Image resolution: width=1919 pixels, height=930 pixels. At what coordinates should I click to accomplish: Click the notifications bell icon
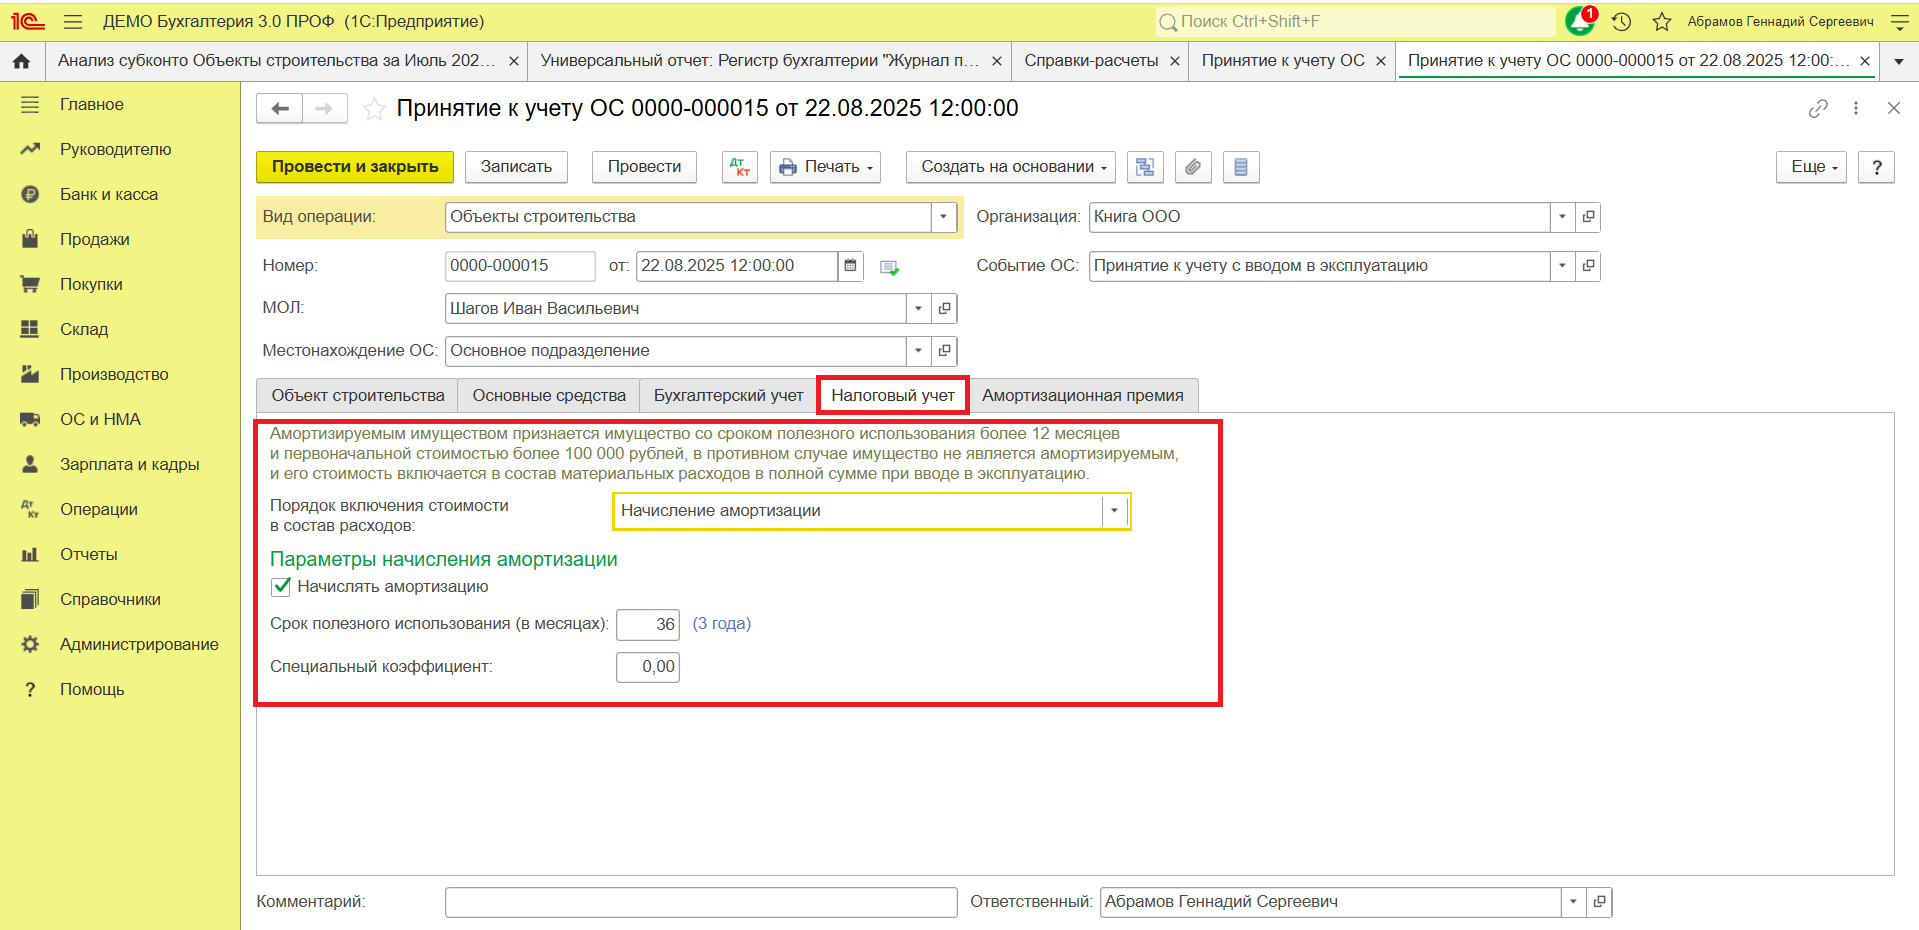tap(1580, 21)
